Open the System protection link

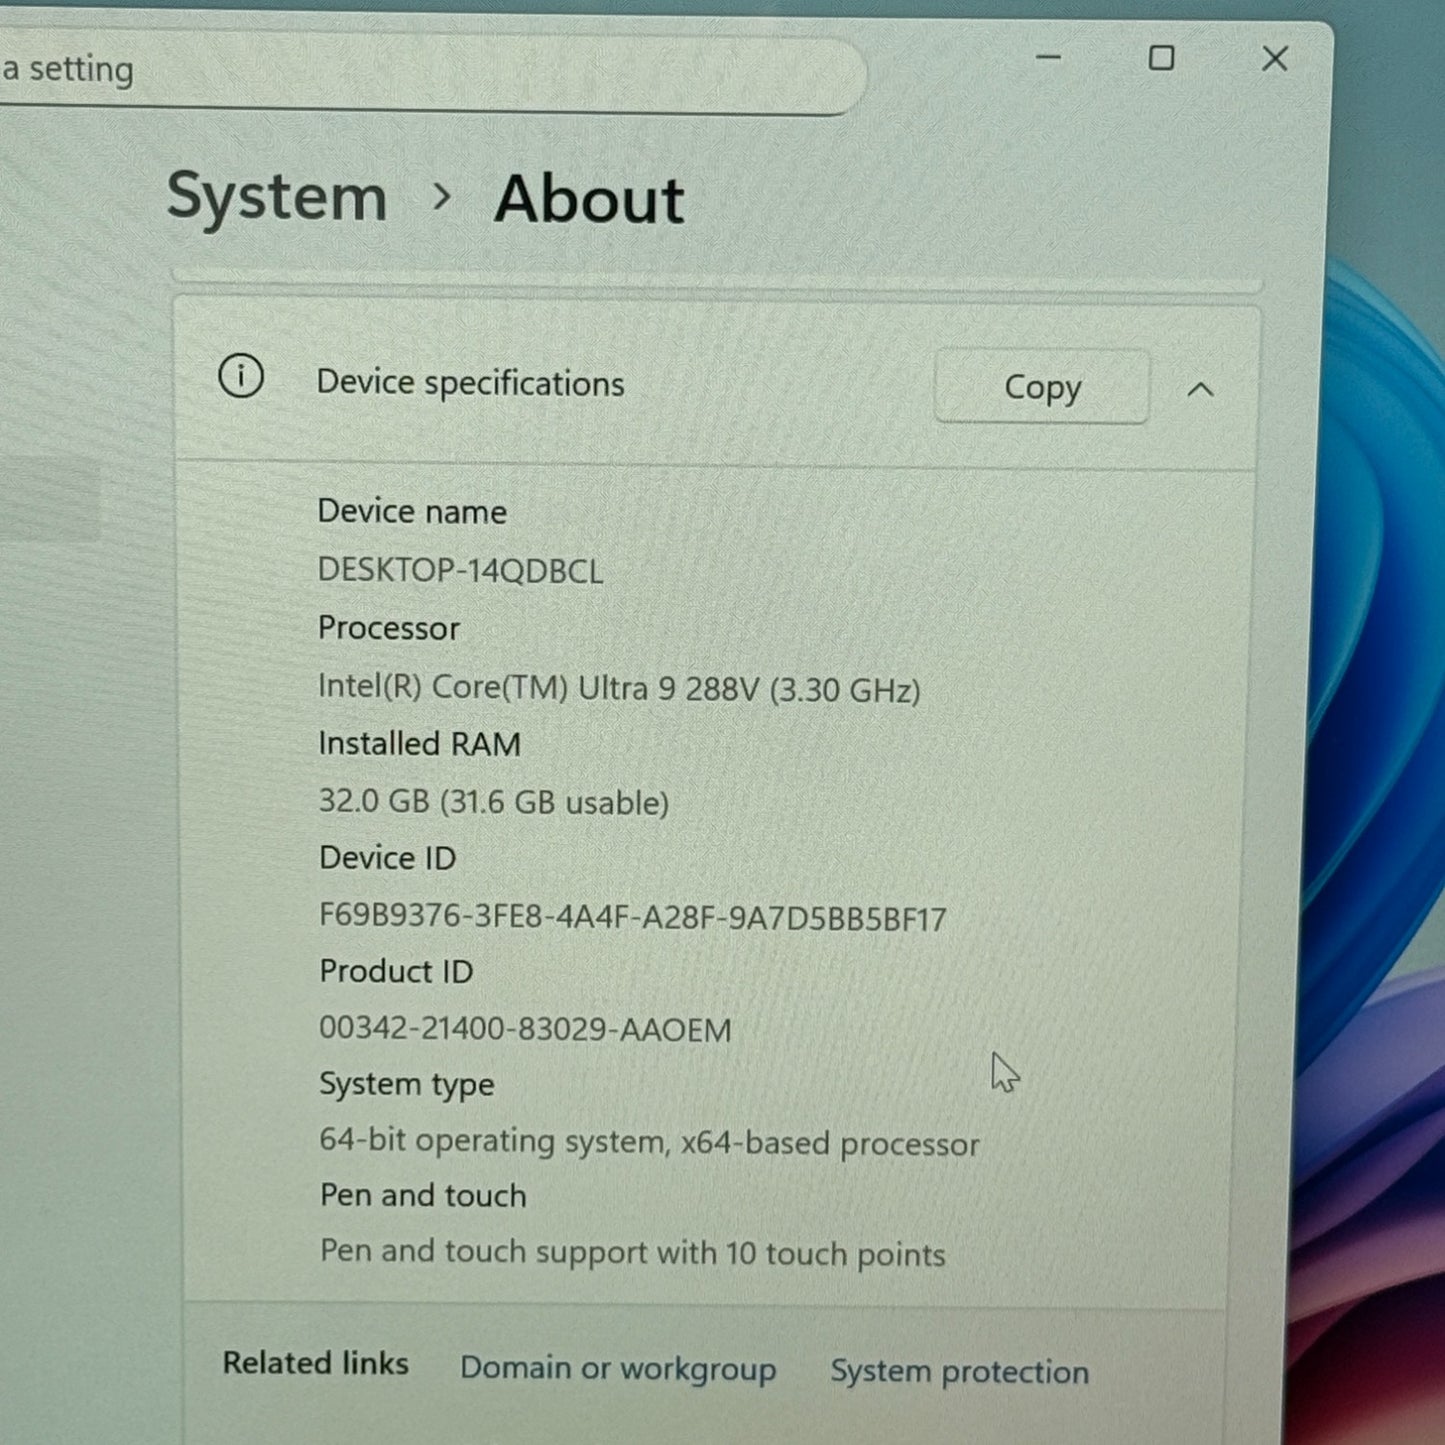pos(958,1372)
